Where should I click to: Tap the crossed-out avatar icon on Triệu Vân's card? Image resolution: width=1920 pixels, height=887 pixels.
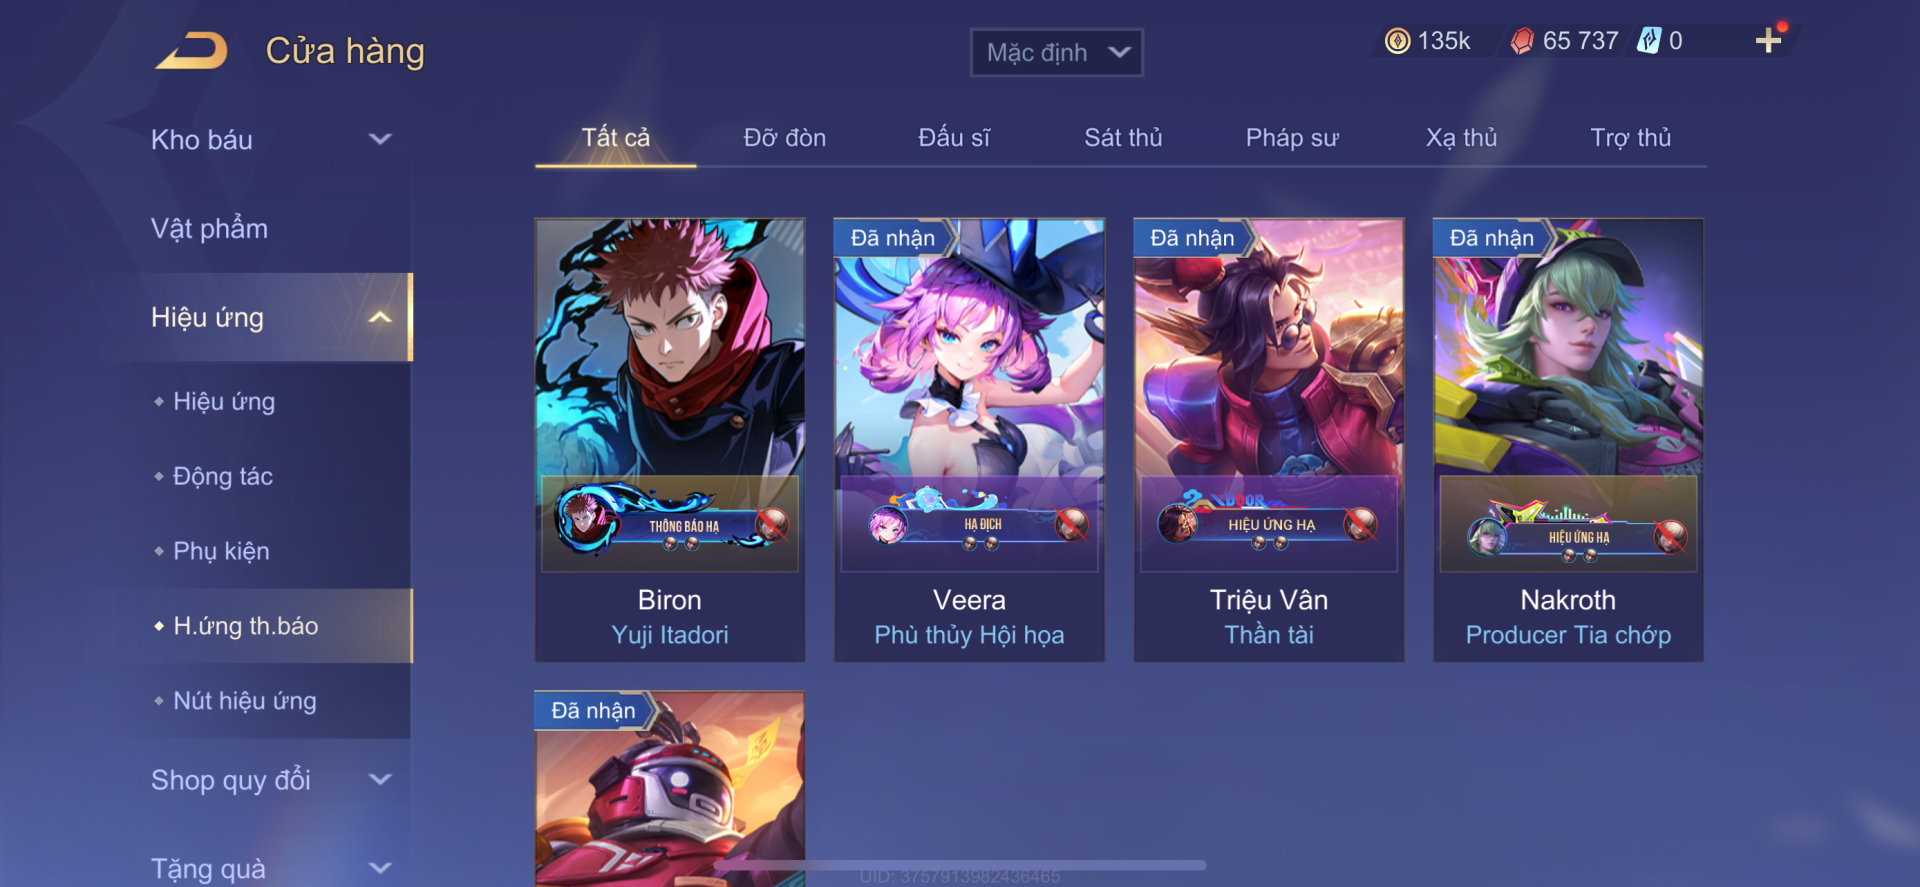point(1360,523)
